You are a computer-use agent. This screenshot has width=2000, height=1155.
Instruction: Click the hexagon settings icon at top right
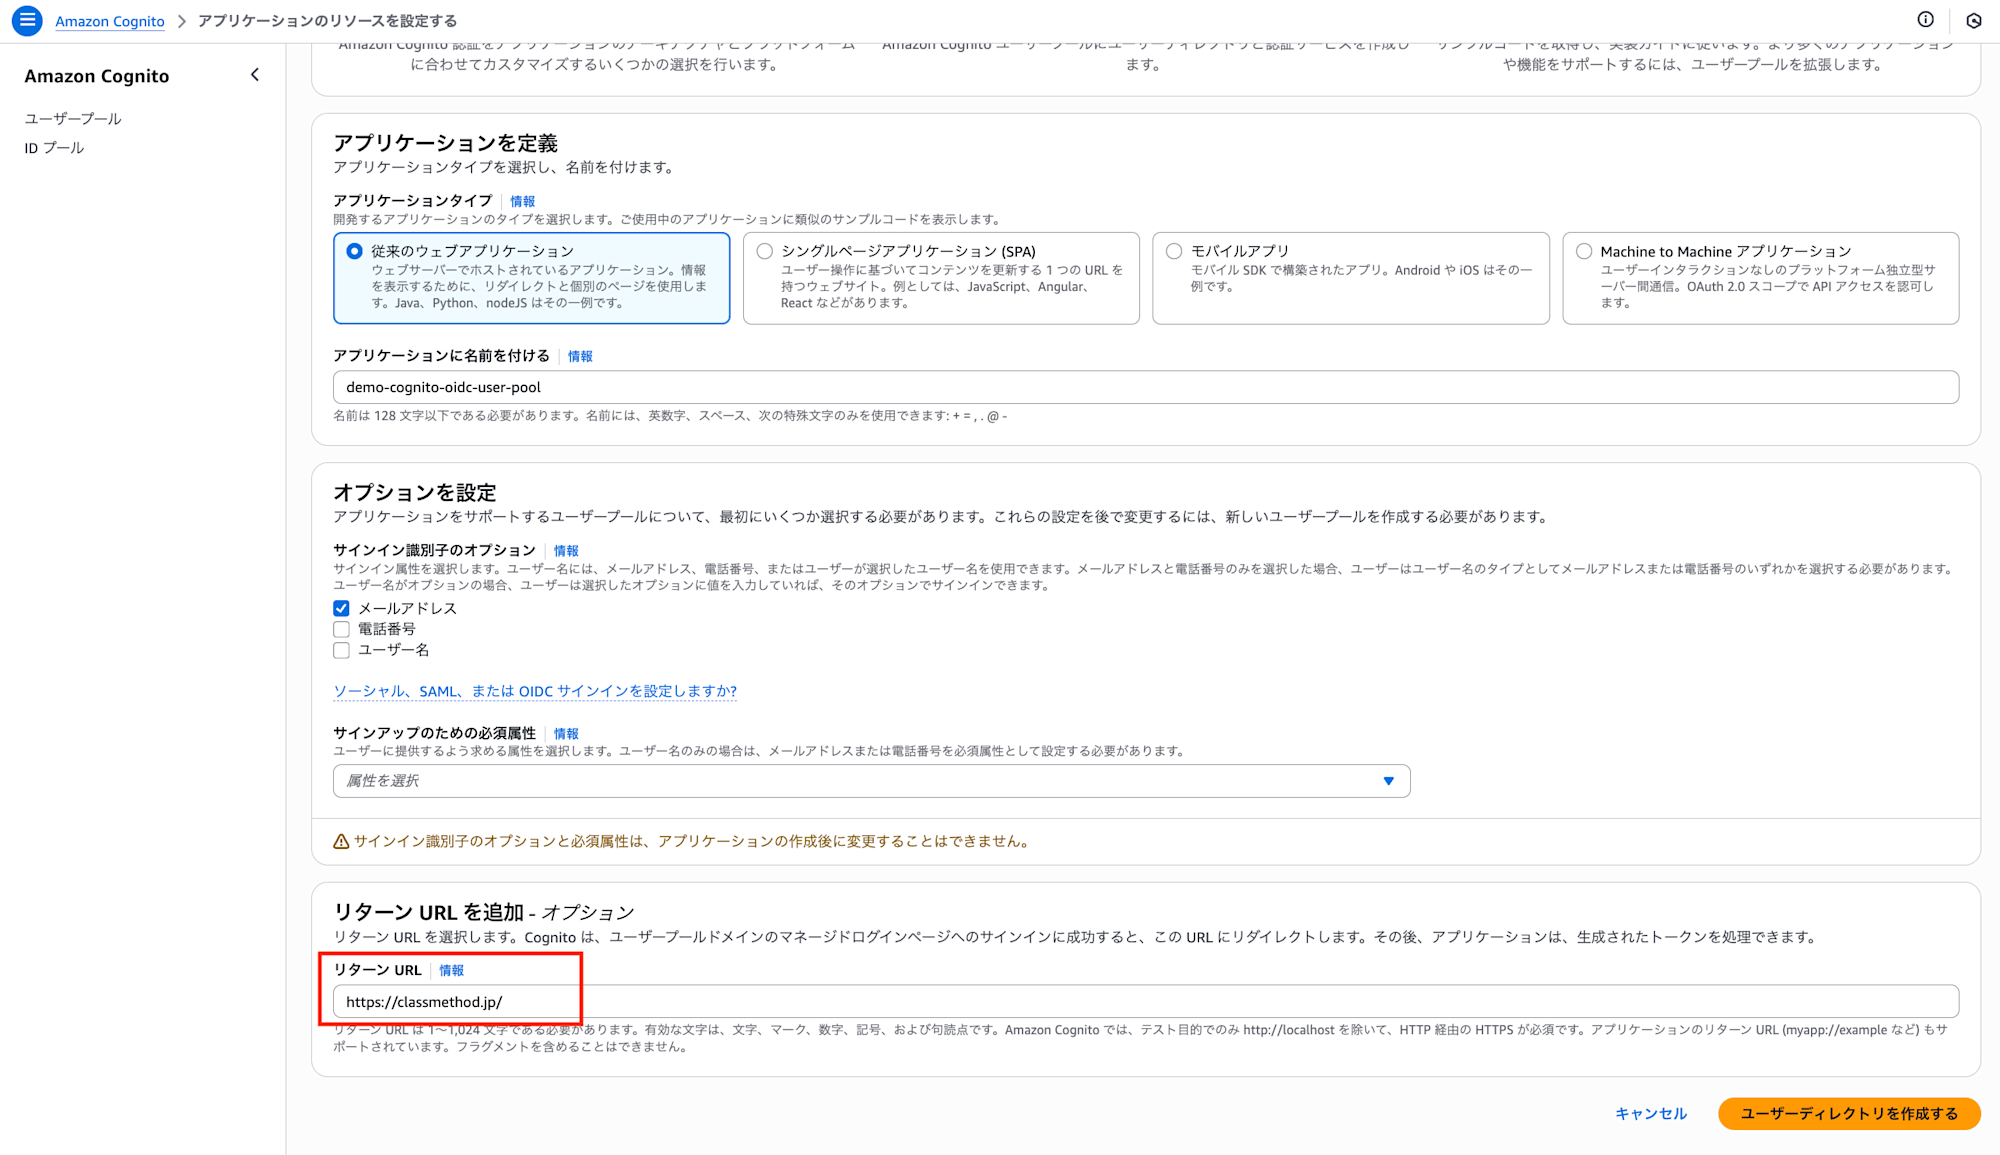tap(1973, 20)
